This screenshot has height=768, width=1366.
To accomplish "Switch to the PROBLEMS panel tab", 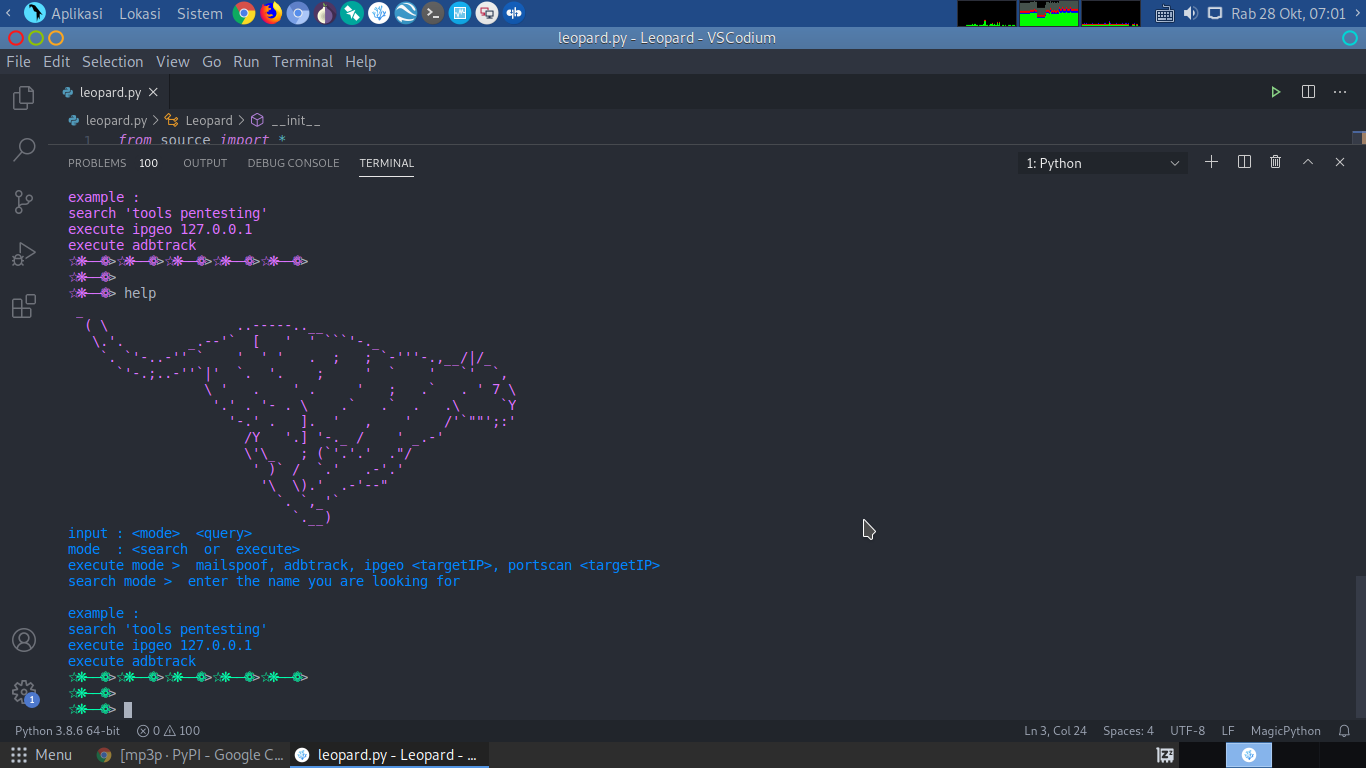I will (97, 163).
